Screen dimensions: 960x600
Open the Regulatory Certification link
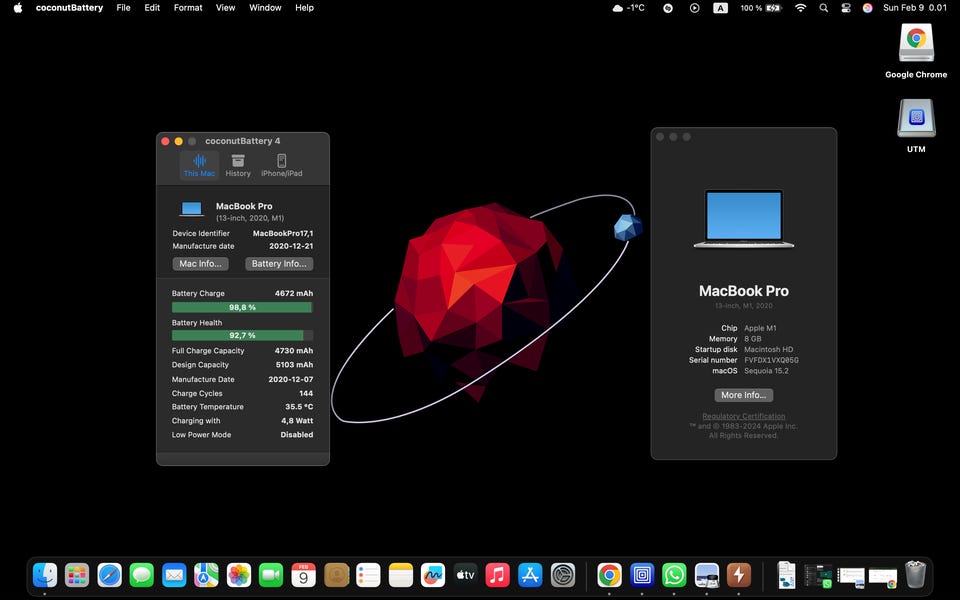pyautogui.click(x=743, y=416)
